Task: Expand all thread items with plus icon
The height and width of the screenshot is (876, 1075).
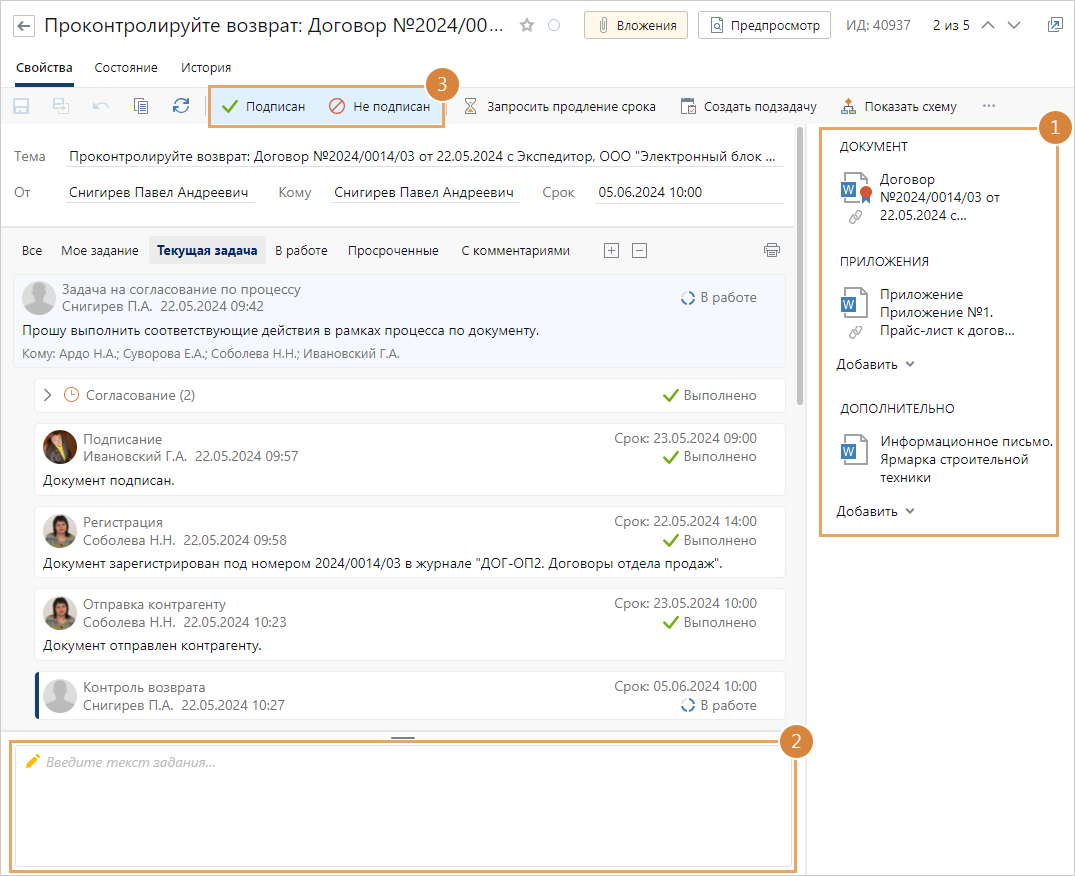Action: click(611, 251)
